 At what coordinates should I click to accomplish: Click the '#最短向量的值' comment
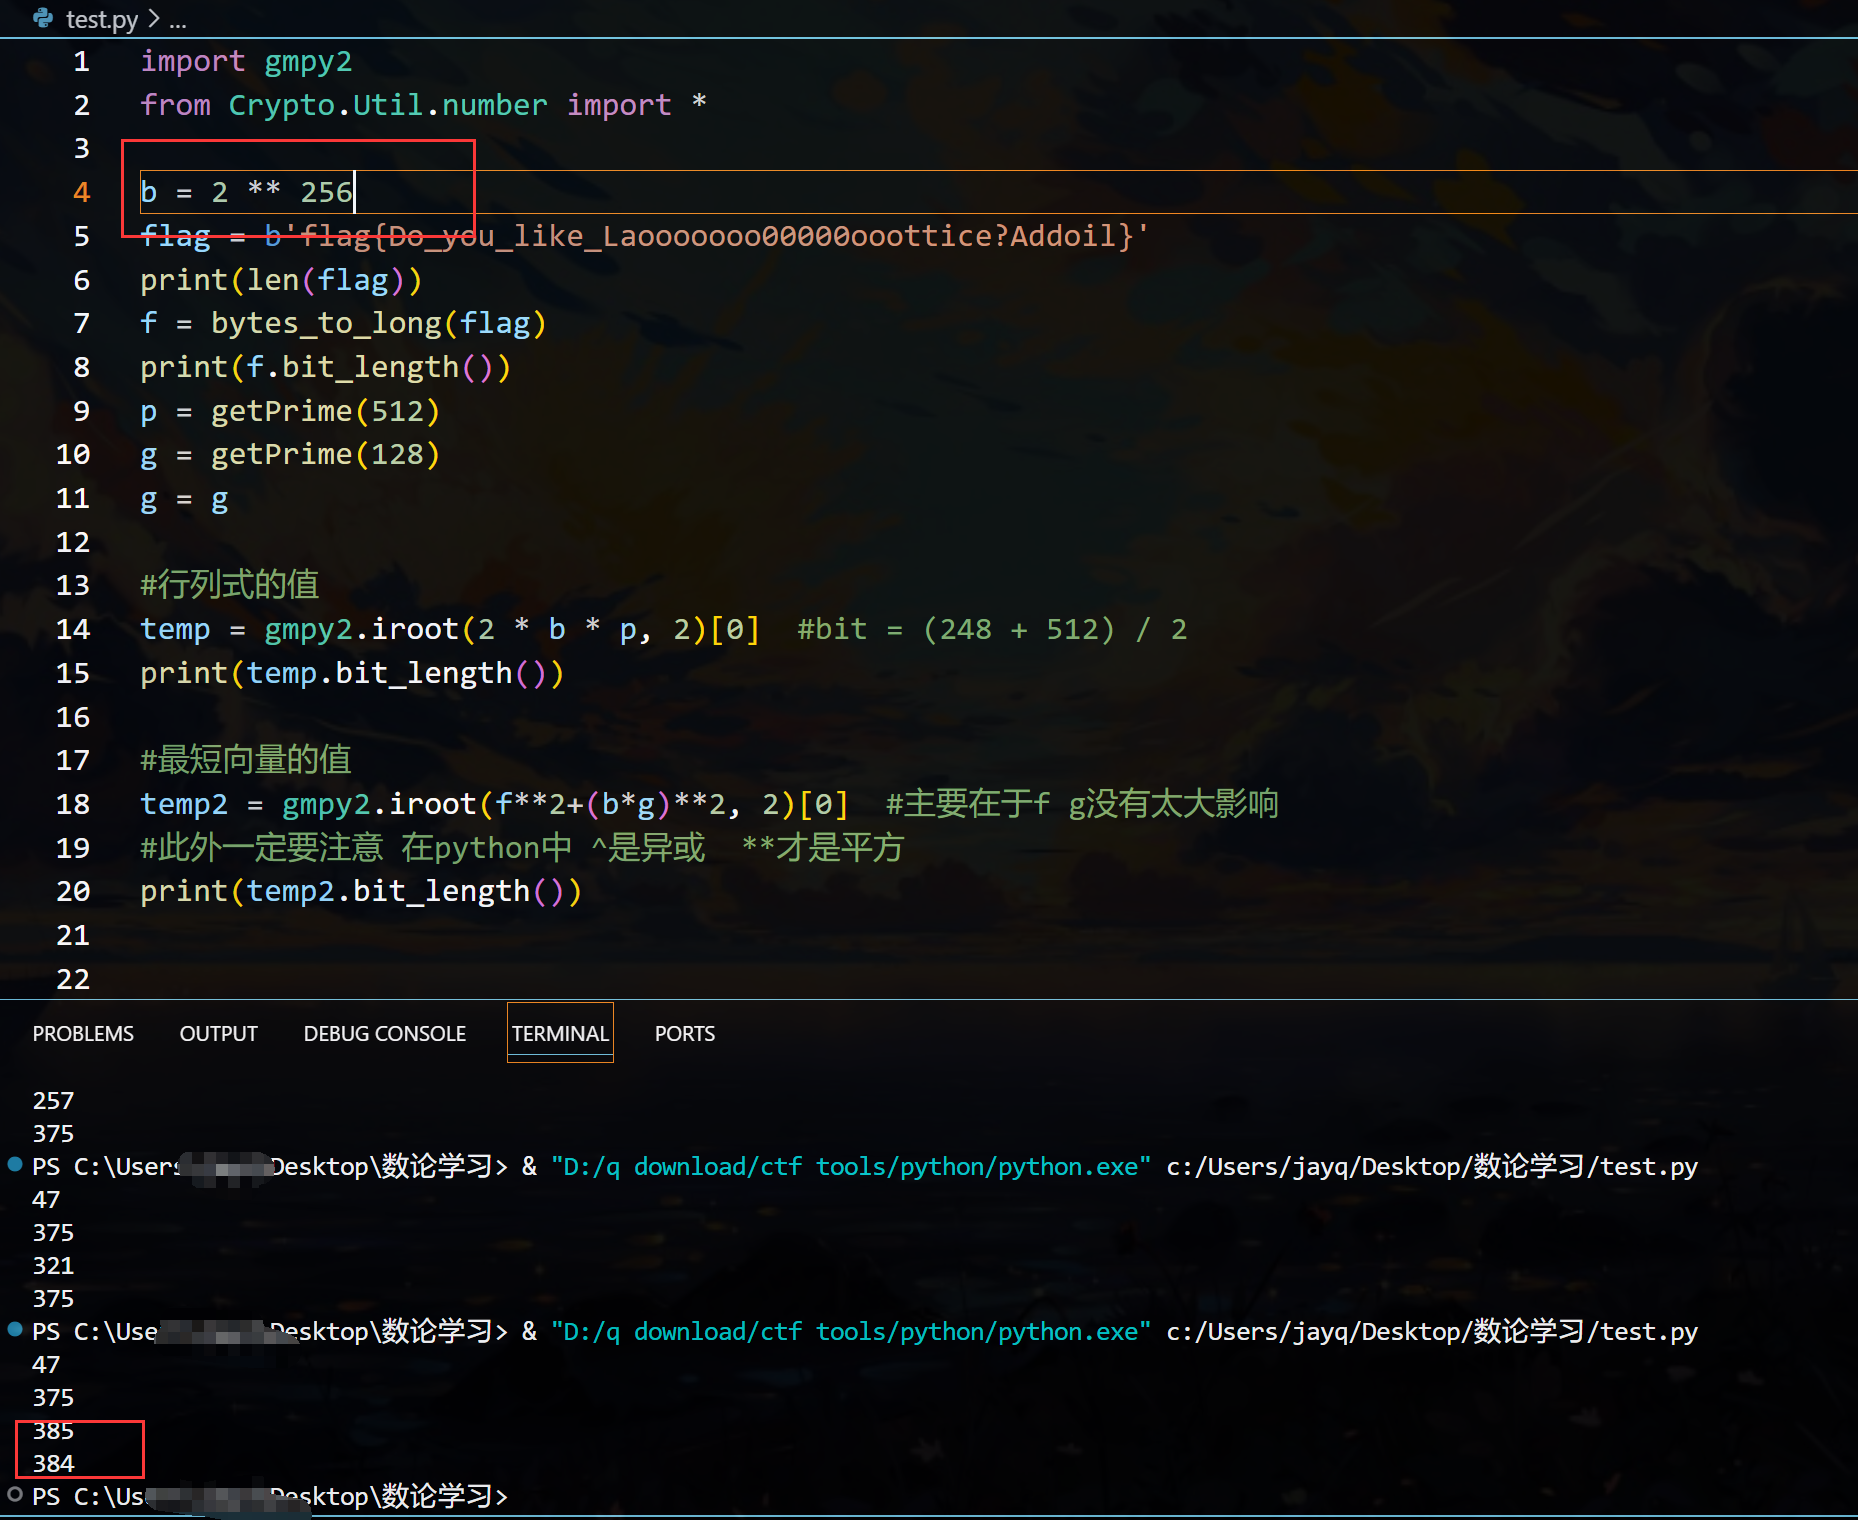[x=246, y=760]
